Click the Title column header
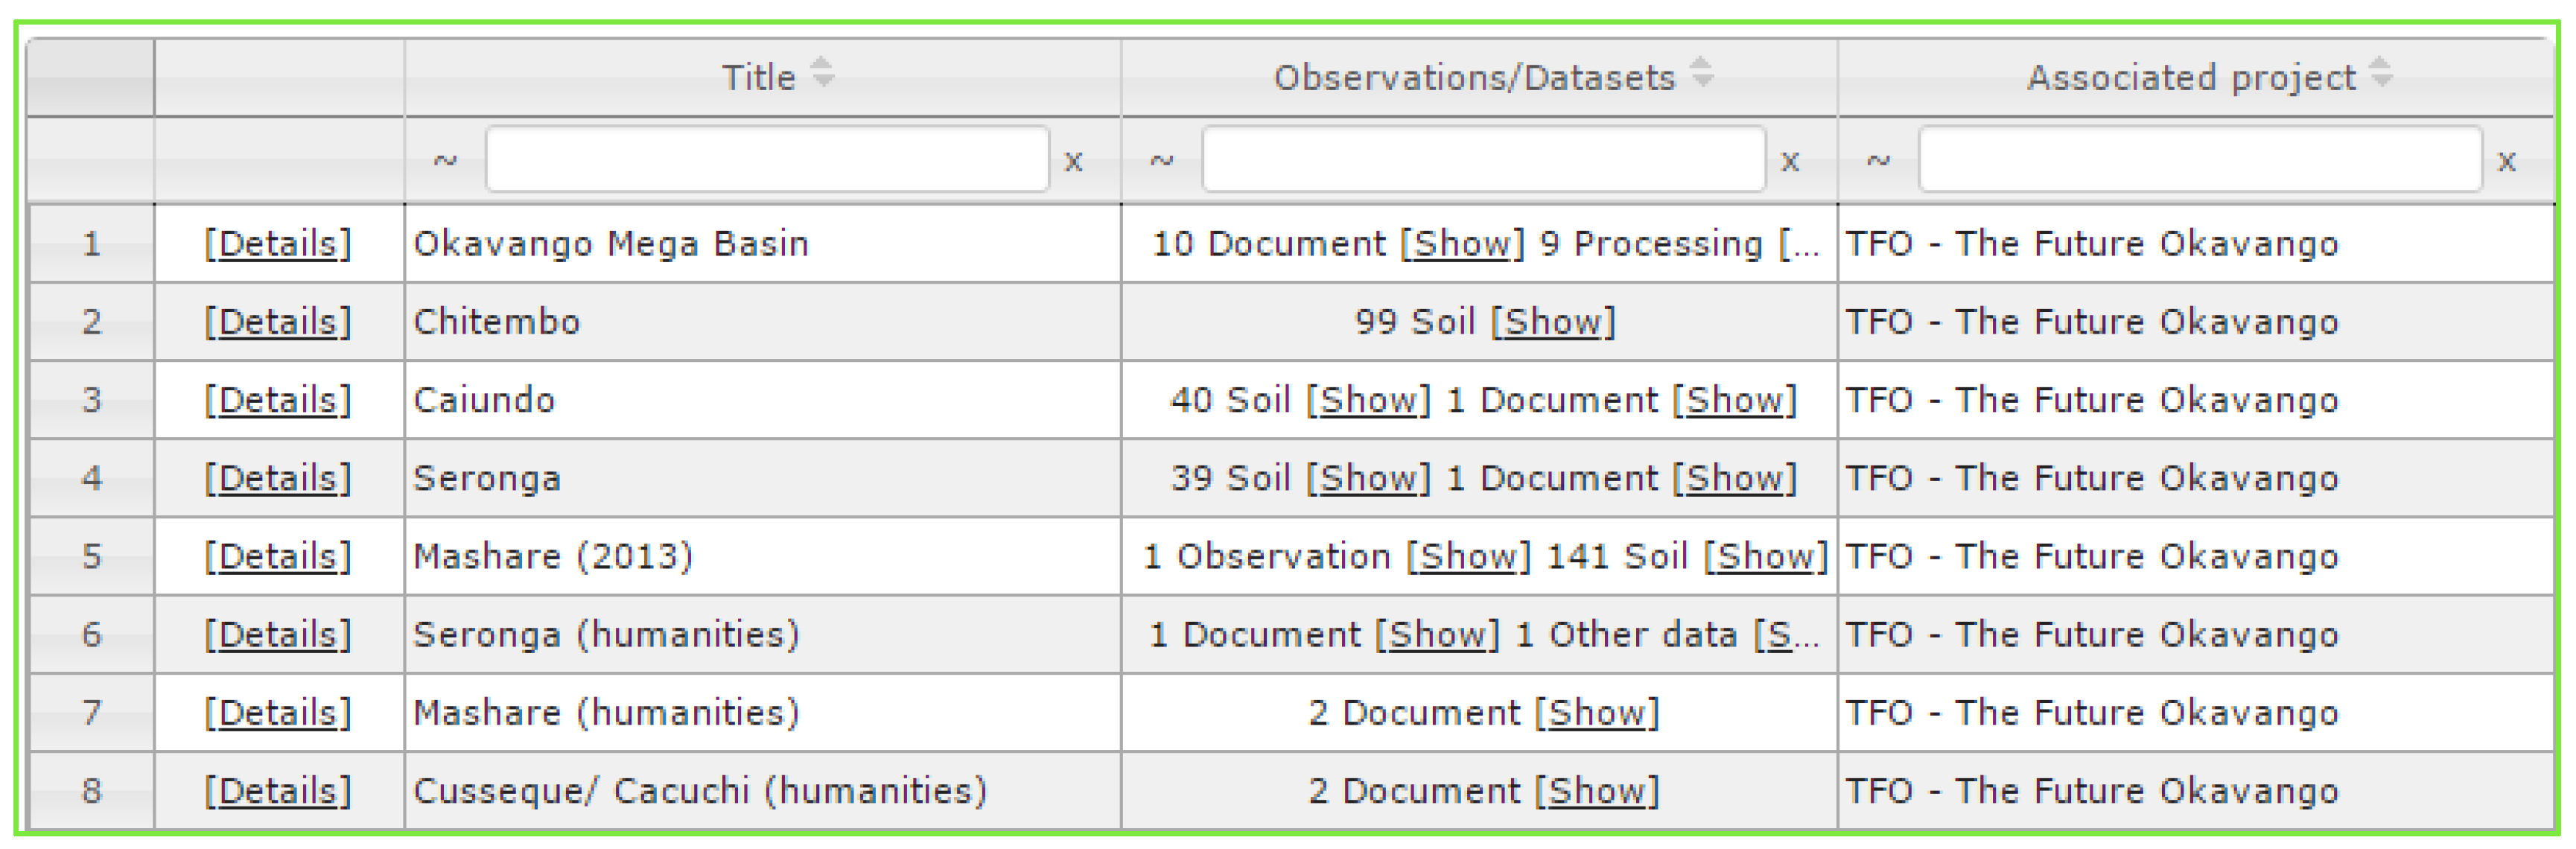The image size is (2576, 849). [x=763, y=77]
